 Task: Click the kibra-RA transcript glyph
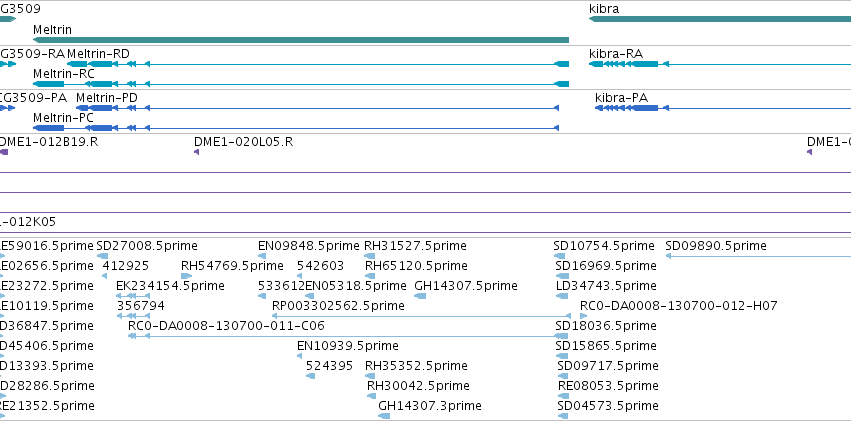coord(720,64)
